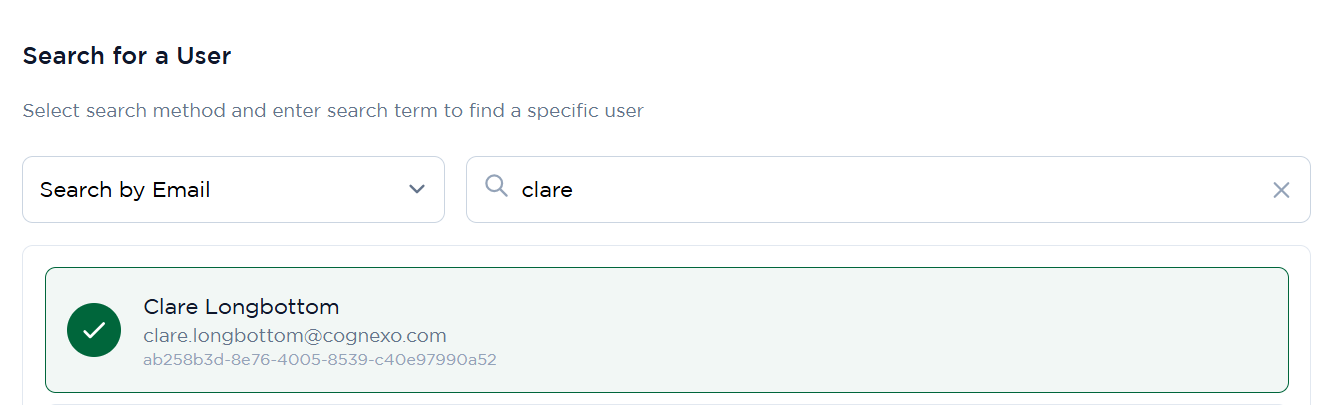1342x405 pixels.
Task: Clear the search term with X icon
Action: click(x=1281, y=190)
